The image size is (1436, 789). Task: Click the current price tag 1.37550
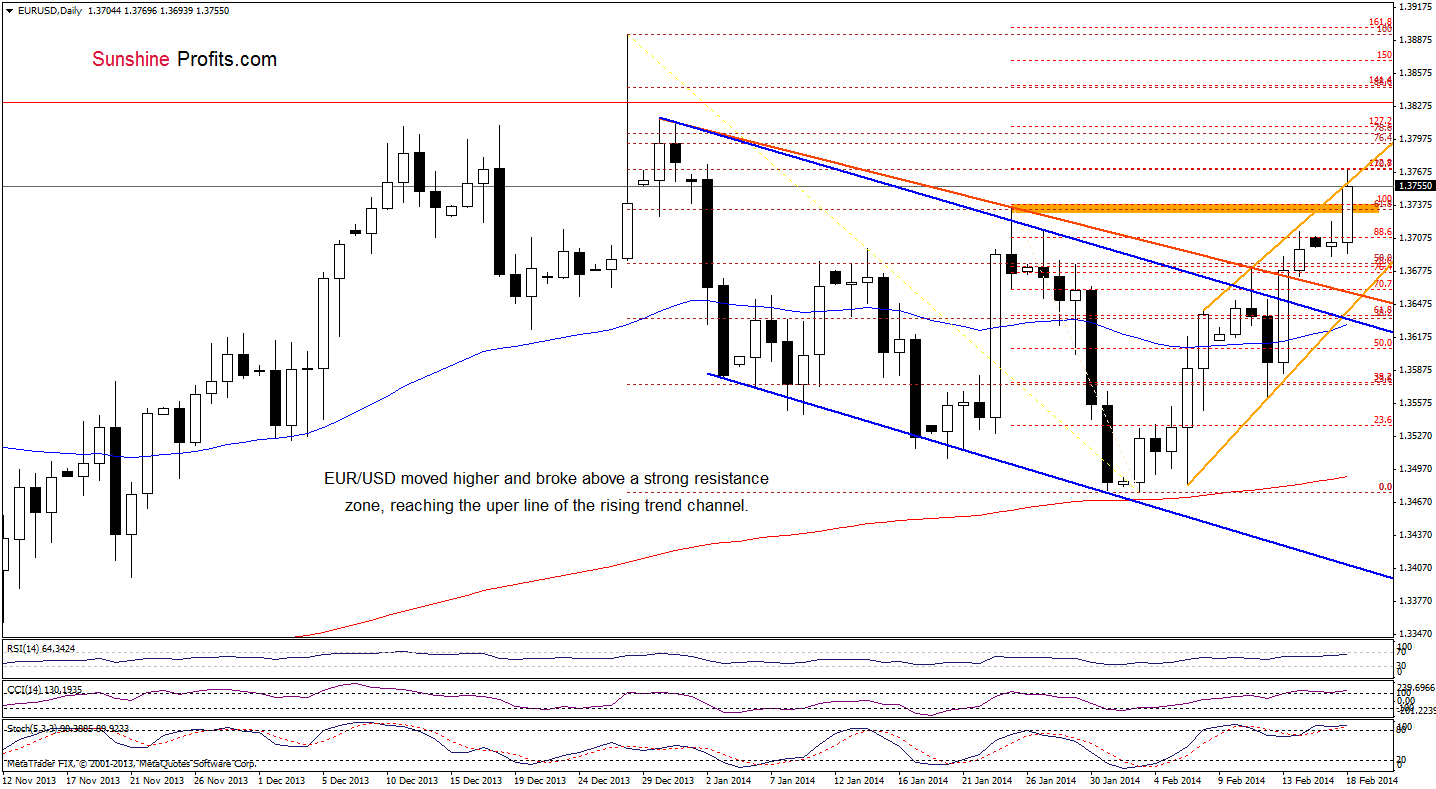click(1415, 186)
